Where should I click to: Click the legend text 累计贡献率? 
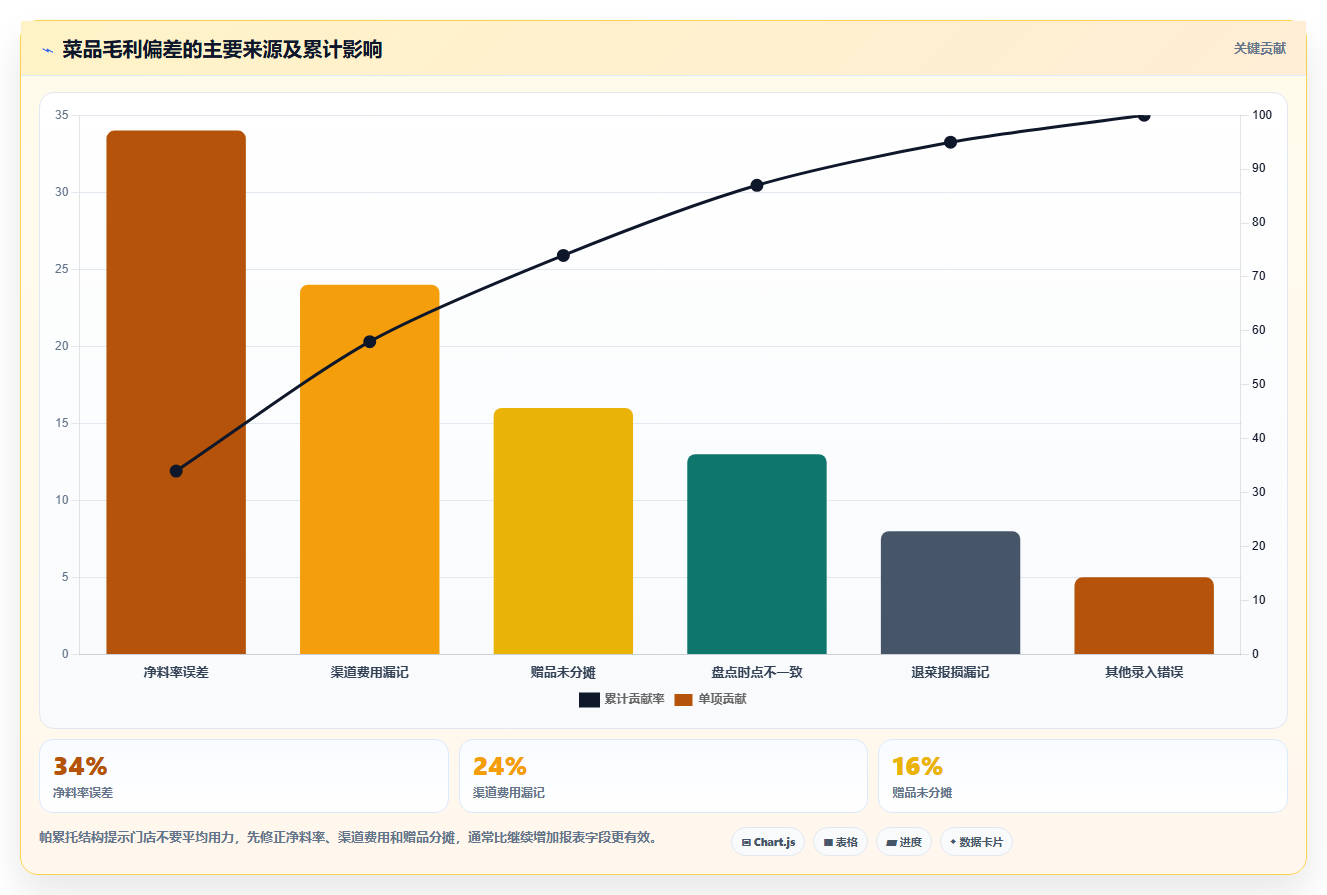click(x=634, y=700)
